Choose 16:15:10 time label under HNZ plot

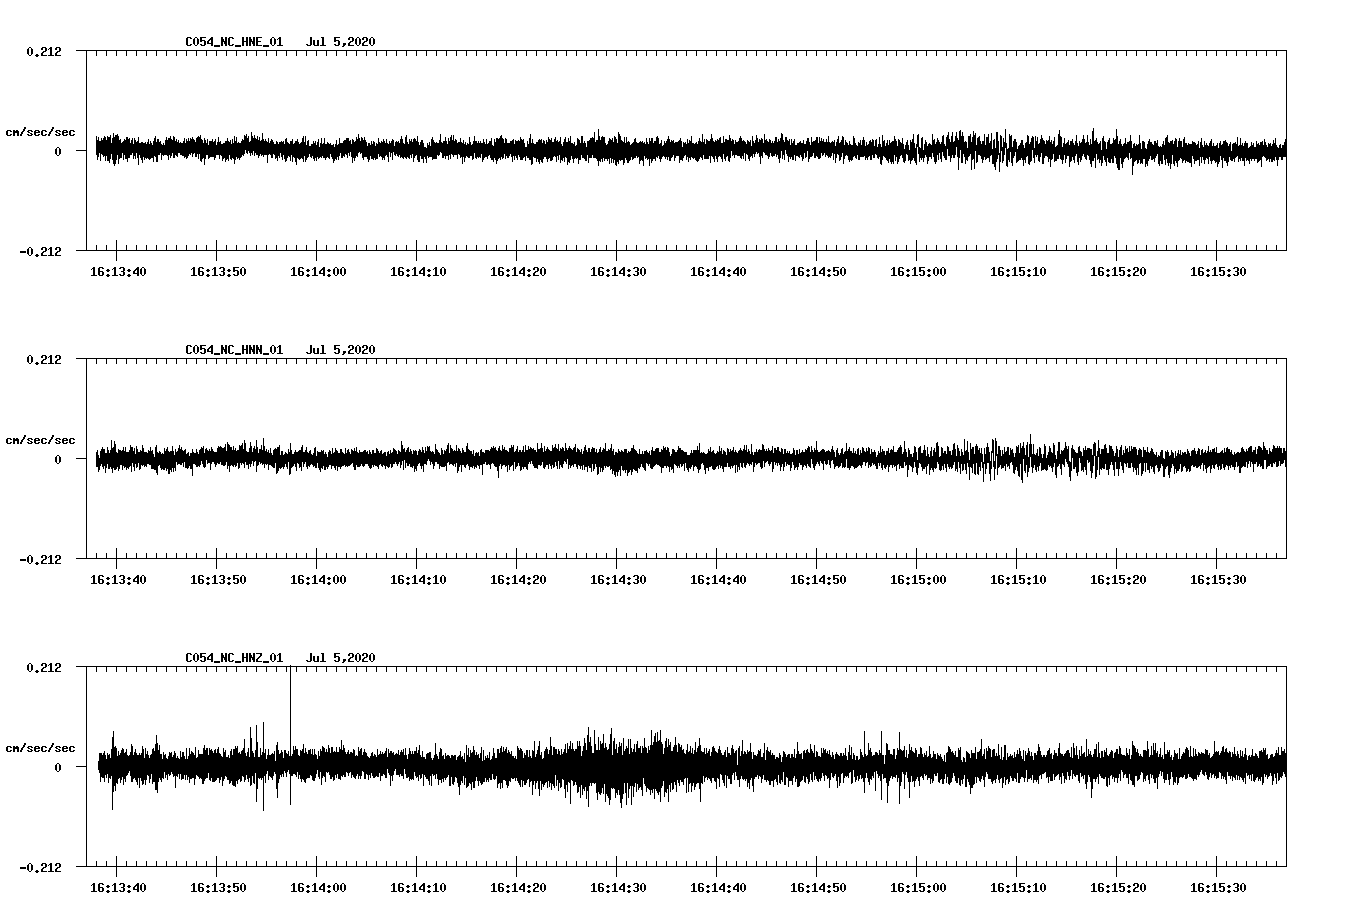[x=1018, y=888]
